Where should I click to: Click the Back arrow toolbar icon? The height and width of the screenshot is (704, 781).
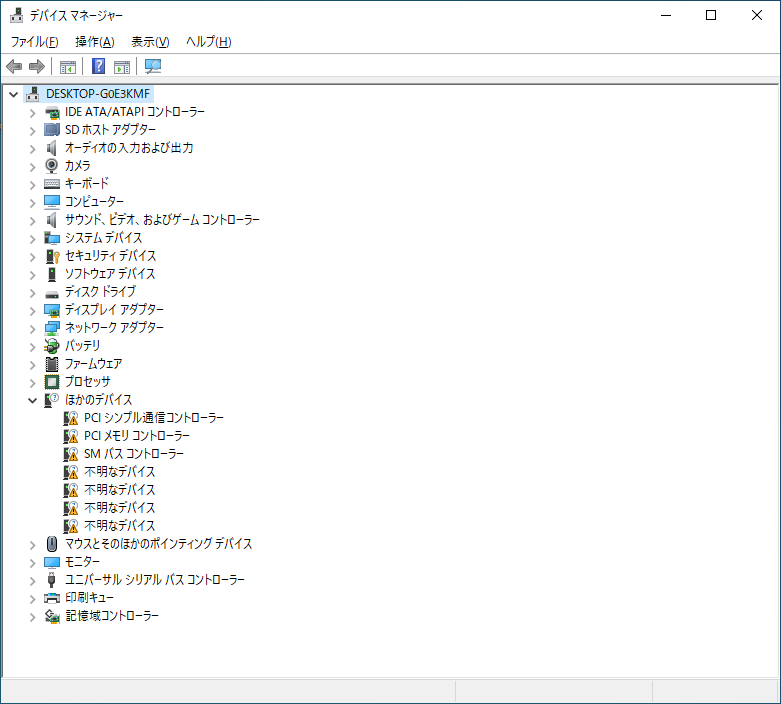[x=14, y=66]
